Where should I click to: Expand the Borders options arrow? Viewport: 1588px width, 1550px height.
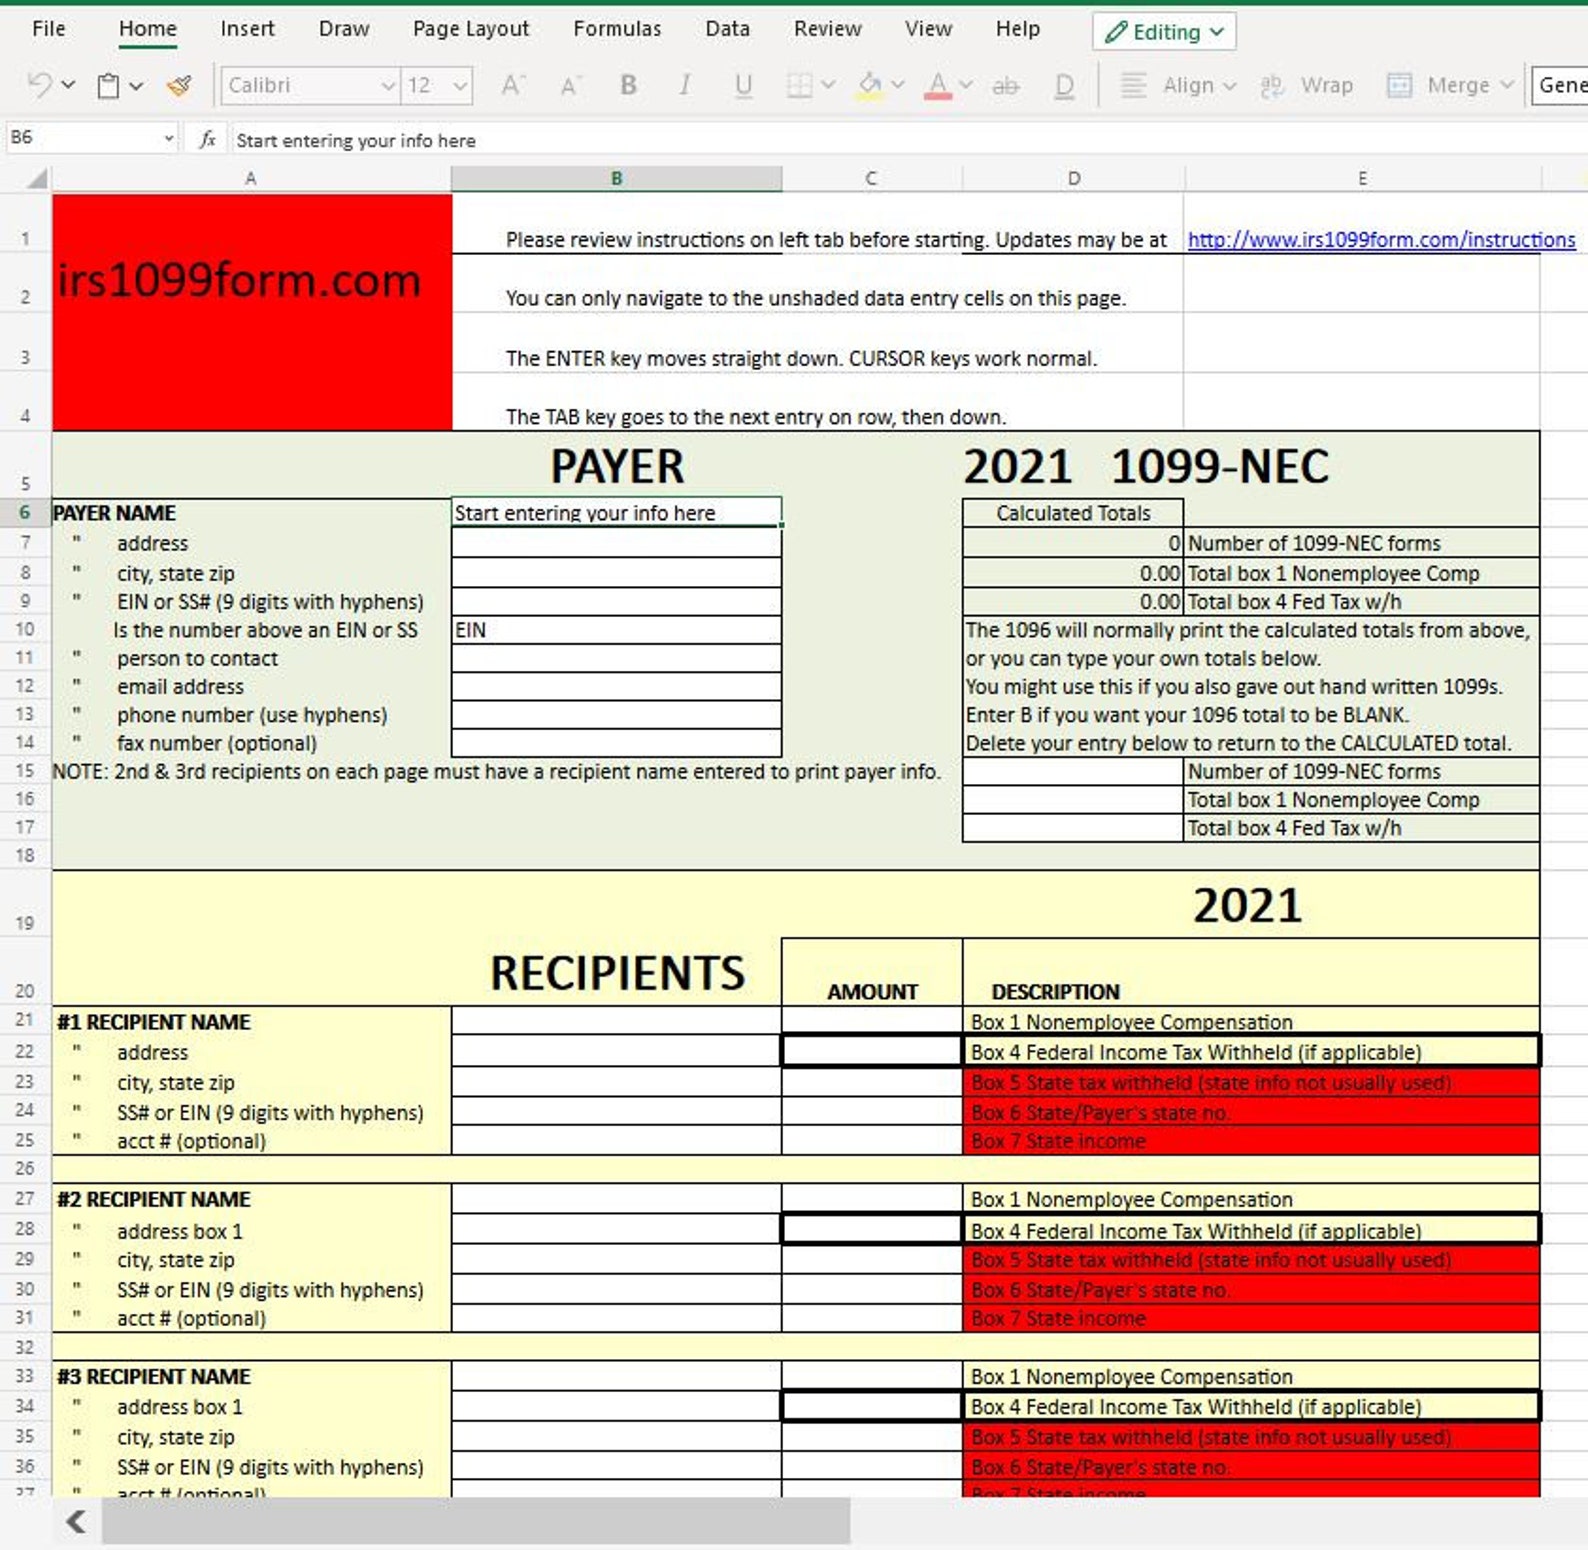coord(828,86)
